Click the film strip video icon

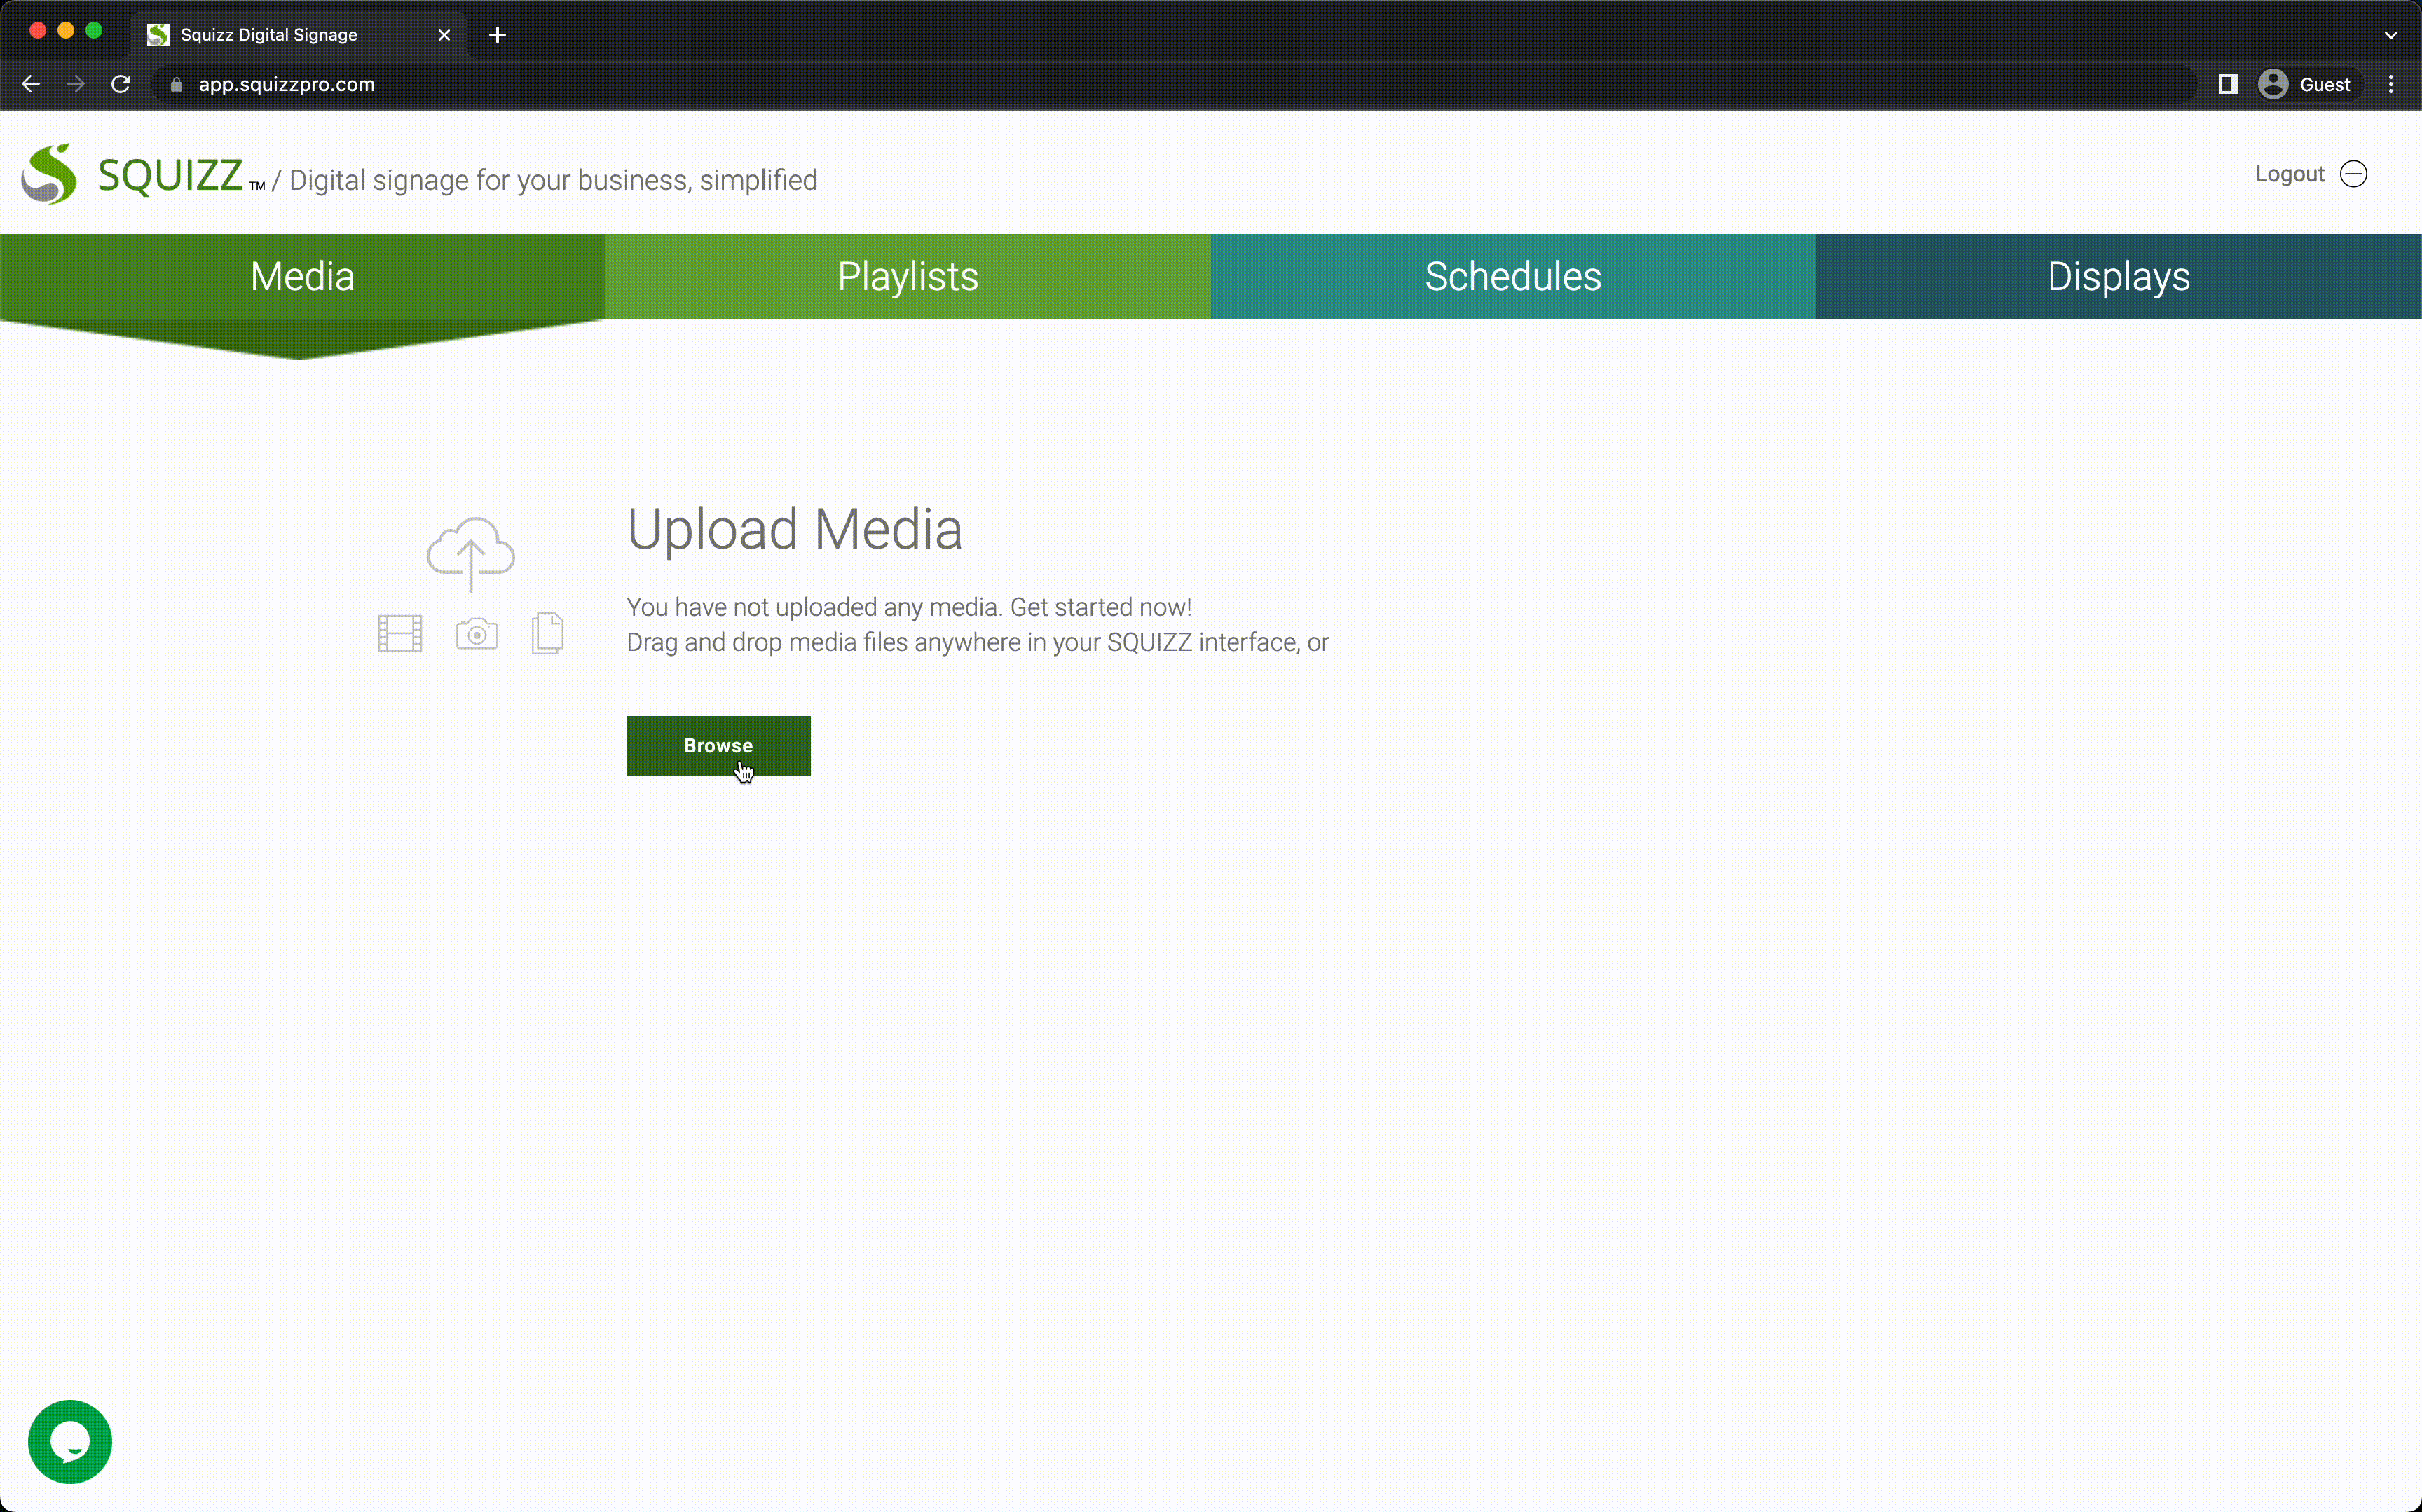[x=400, y=633]
